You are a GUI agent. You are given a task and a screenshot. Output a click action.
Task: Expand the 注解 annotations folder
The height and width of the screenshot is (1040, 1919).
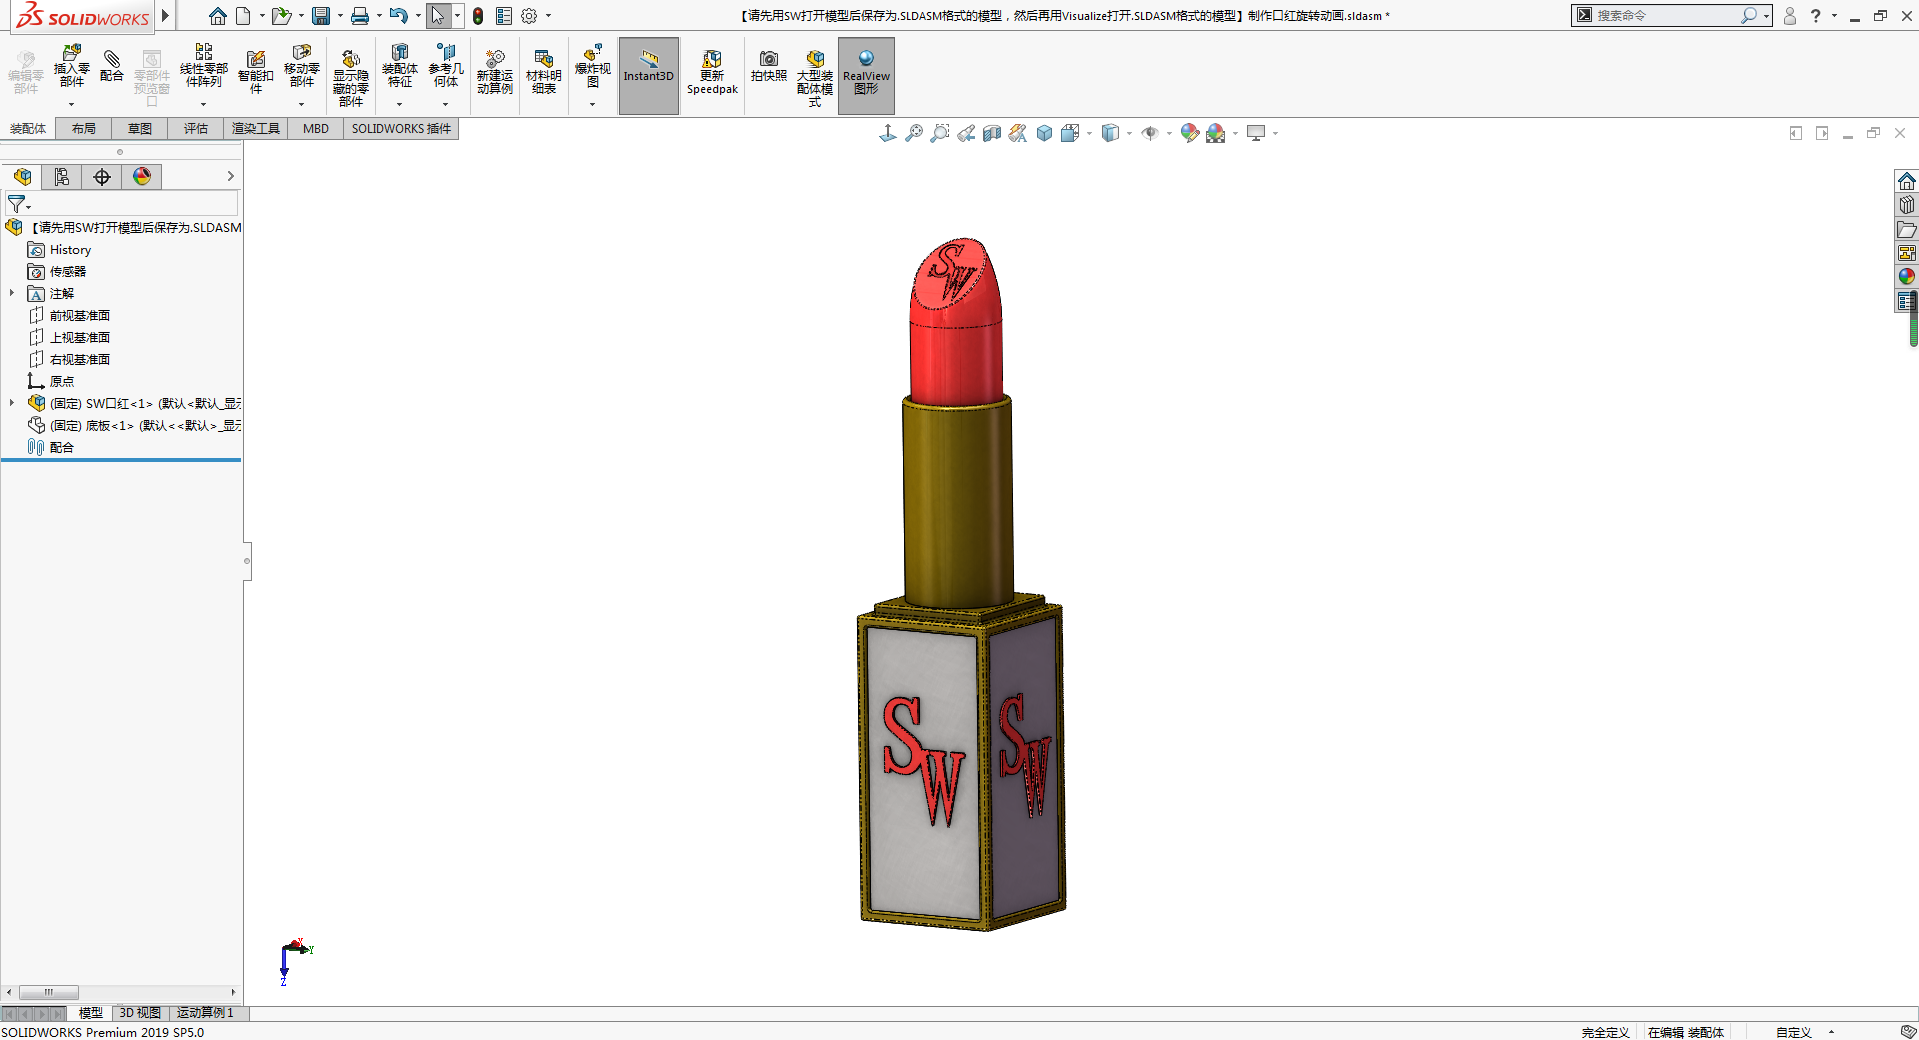pyautogui.click(x=12, y=293)
